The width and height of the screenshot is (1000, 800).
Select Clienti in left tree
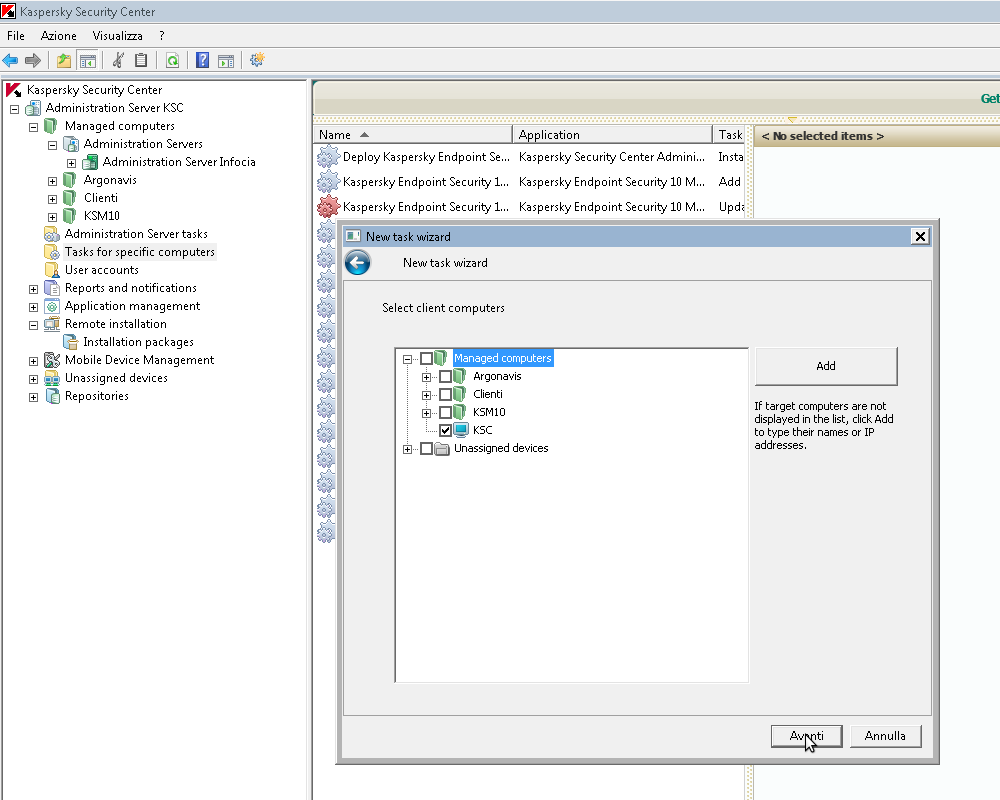tap(101, 198)
